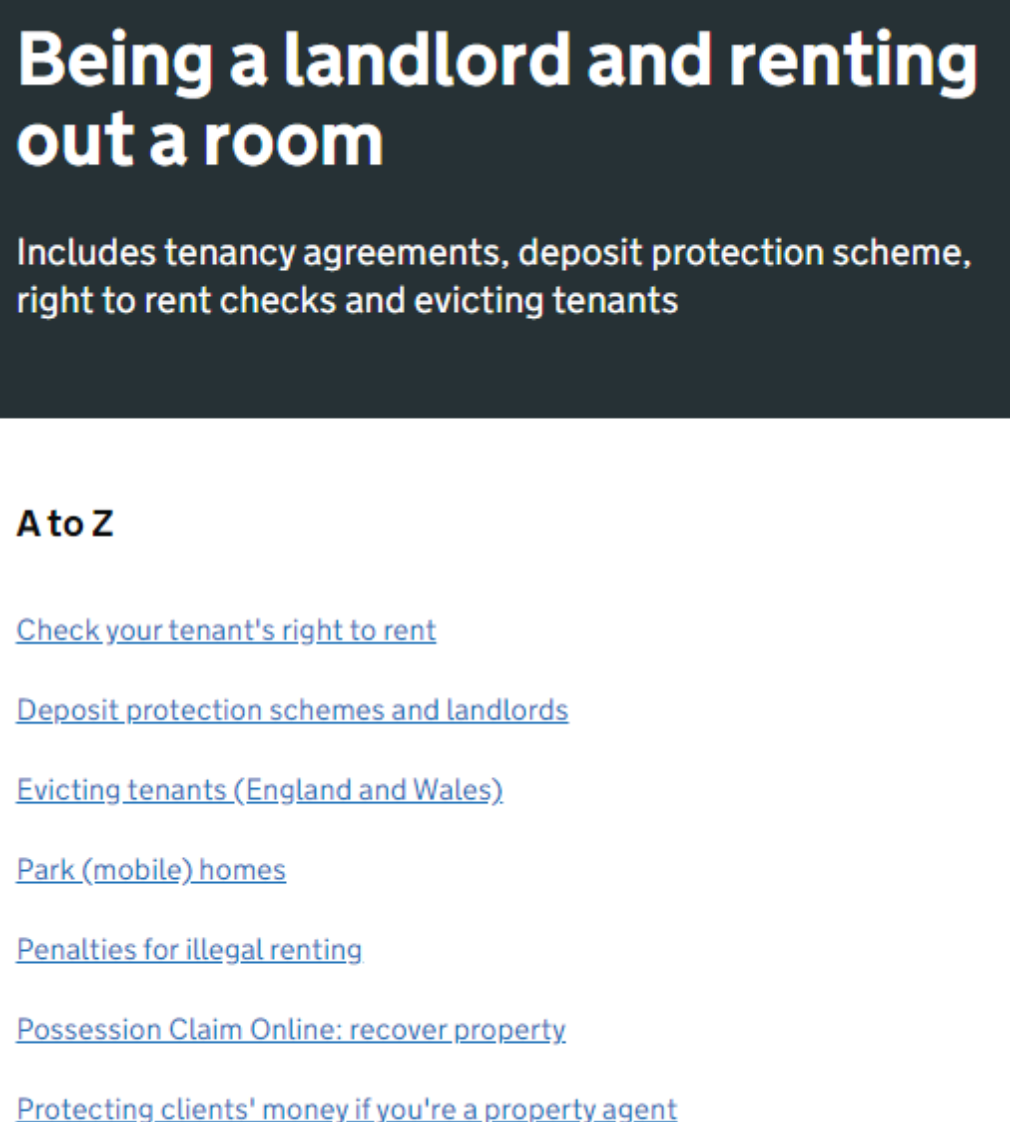
Task: Select Possession Claim Online: recover property
Action: pyautogui.click(x=291, y=1029)
